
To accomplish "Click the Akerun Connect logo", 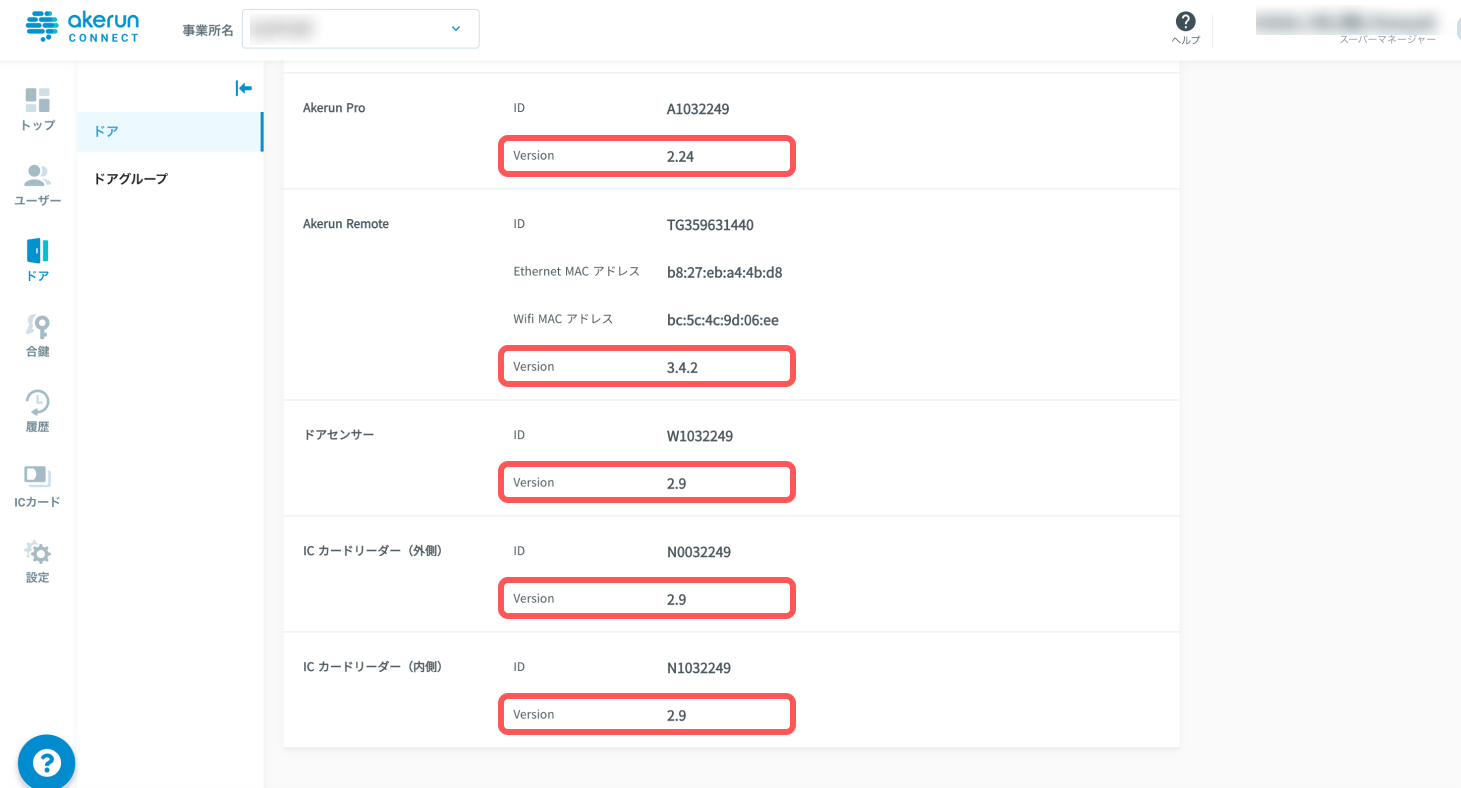I will click(x=82, y=26).
